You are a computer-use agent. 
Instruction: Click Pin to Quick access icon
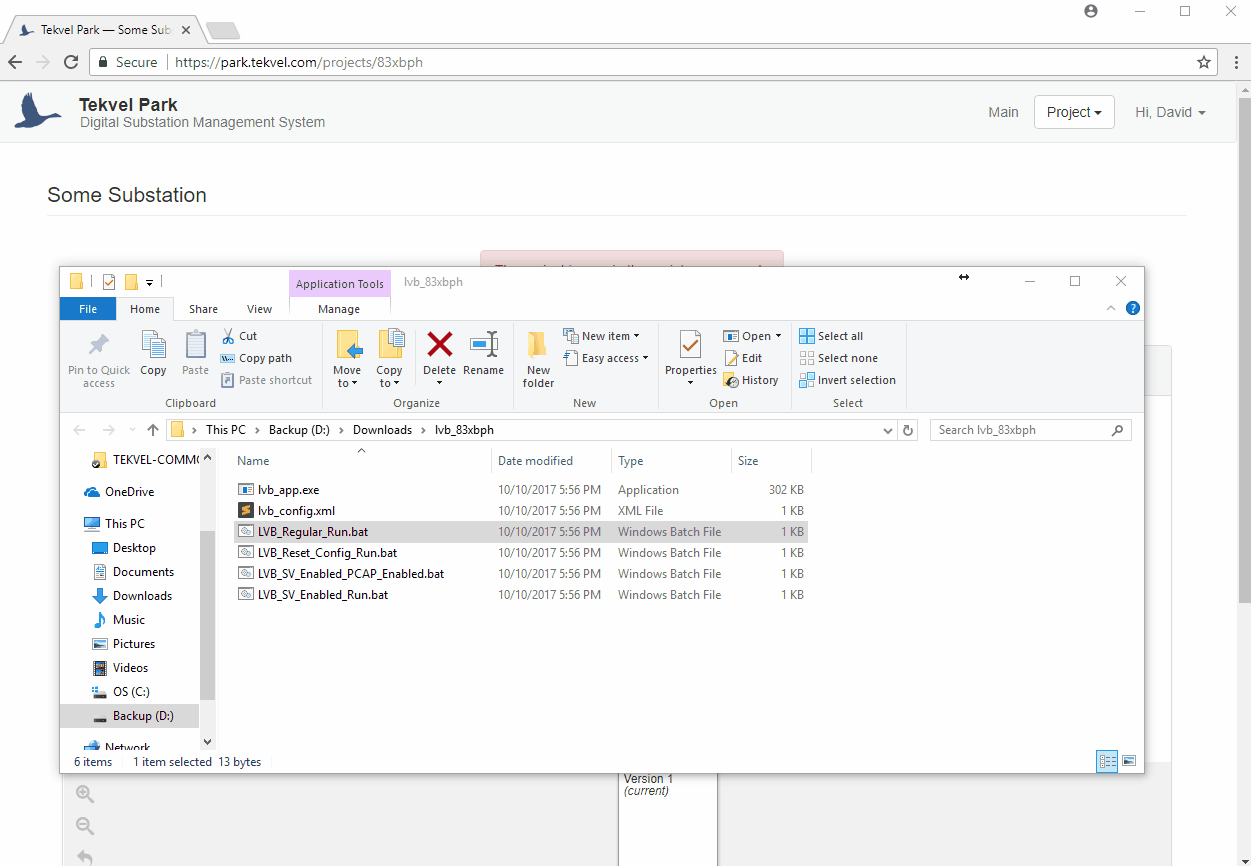click(x=98, y=346)
